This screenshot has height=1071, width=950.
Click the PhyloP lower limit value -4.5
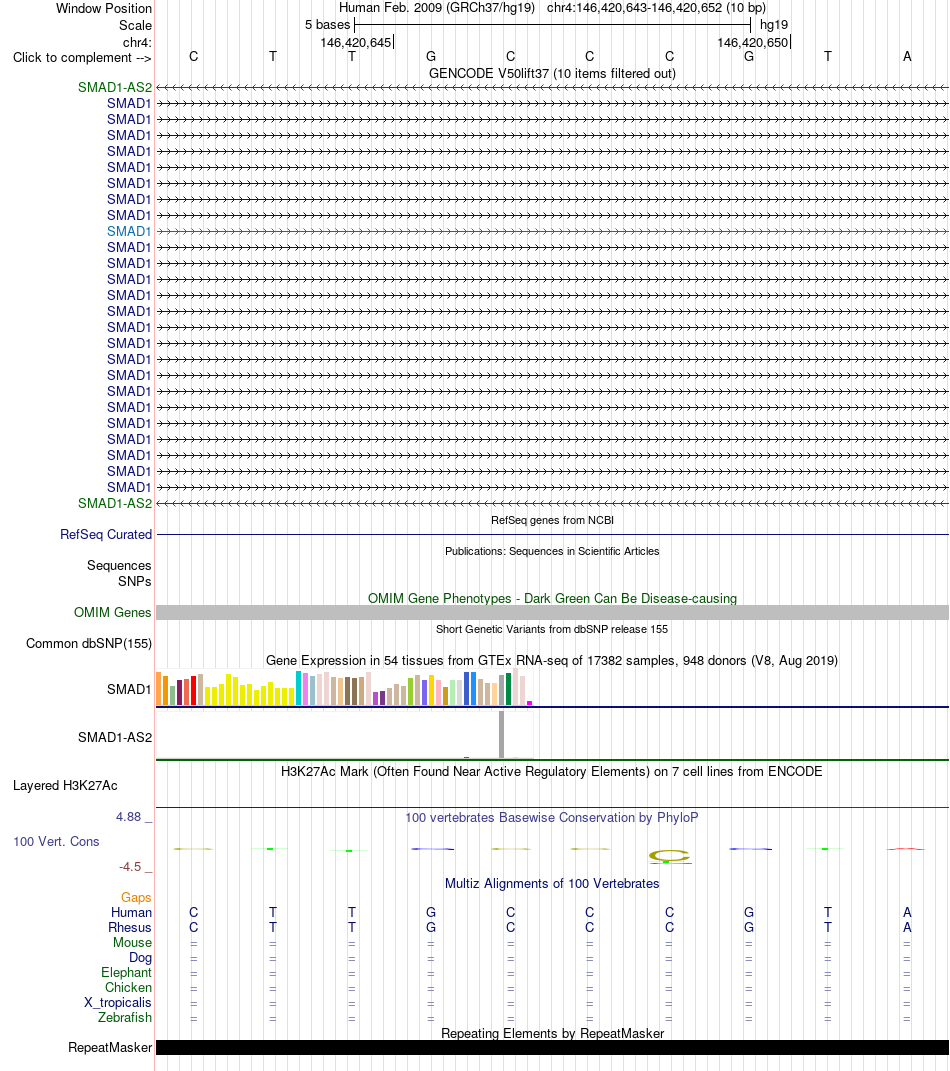tap(130, 867)
